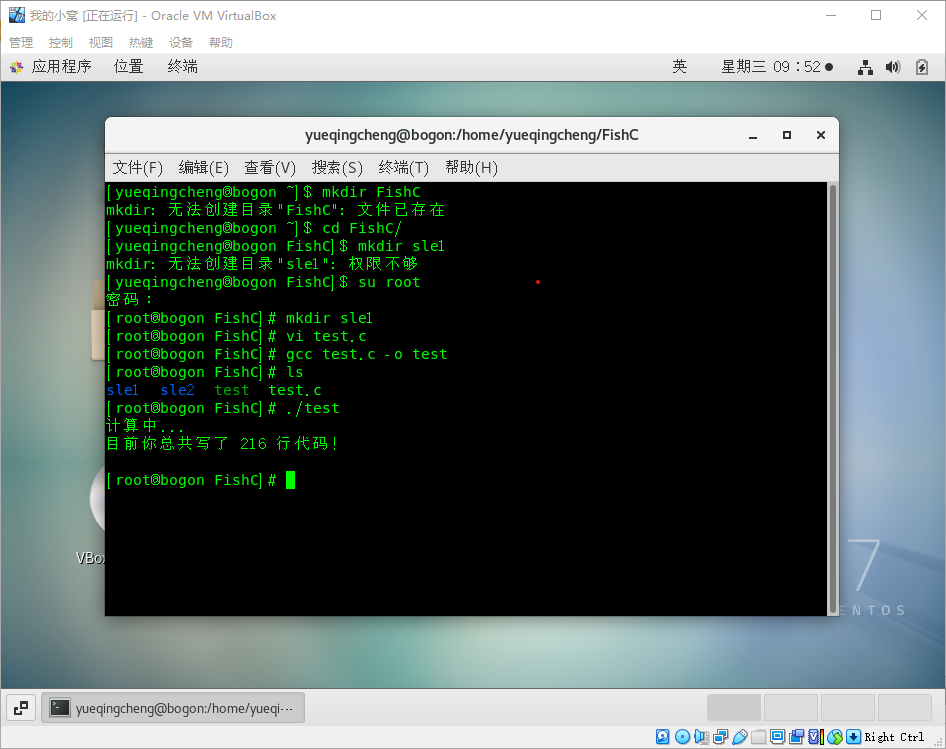Viewport: 946px width, 749px height.
Task: Open VirtualBox 设备 menu
Action: coord(180,42)
